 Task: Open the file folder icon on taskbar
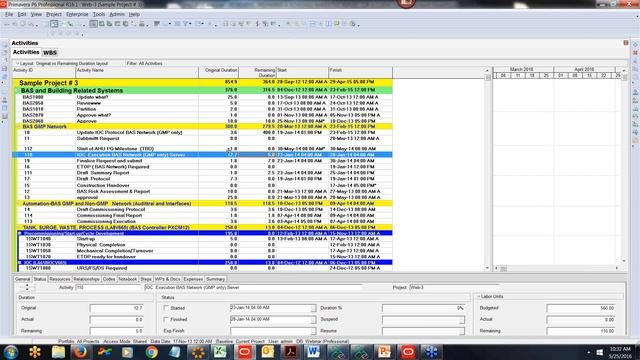coord(58,352)
